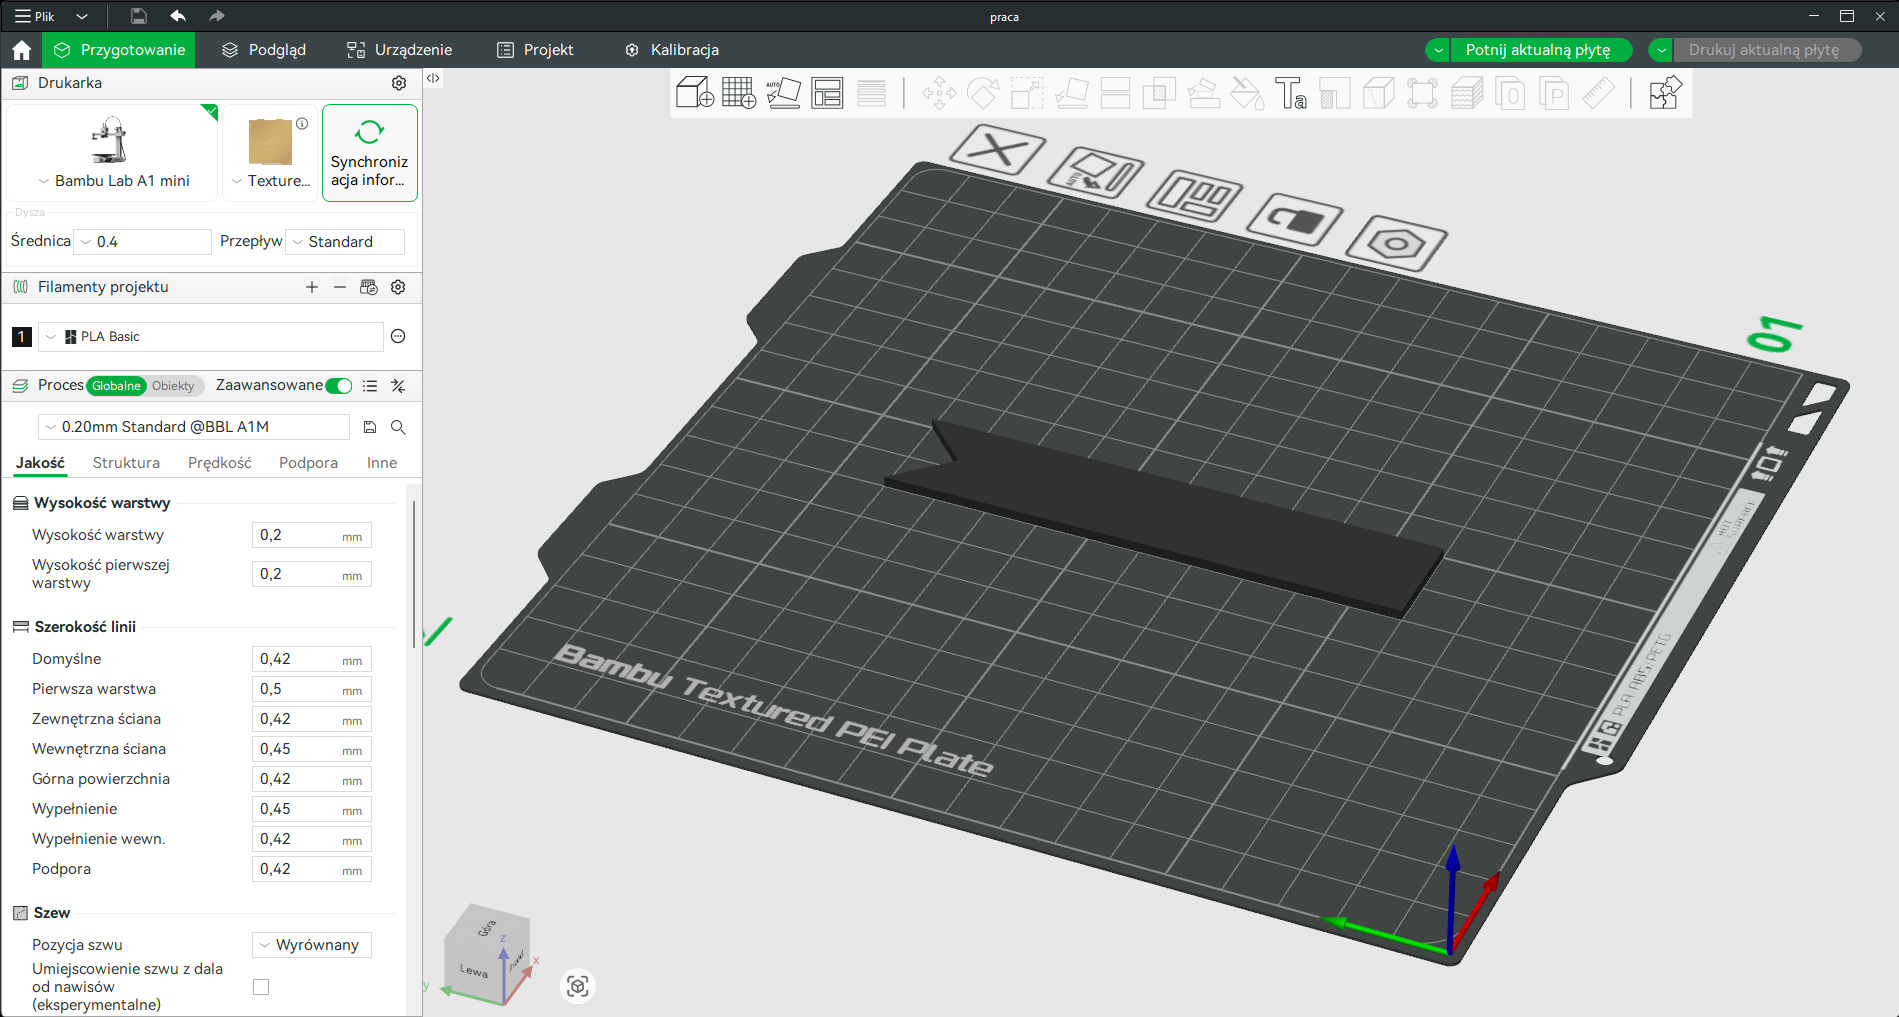The height and width of the screenshot is (1017, 1899).
Task: Click the Add plate grid icon
Action: click(739, 93)
